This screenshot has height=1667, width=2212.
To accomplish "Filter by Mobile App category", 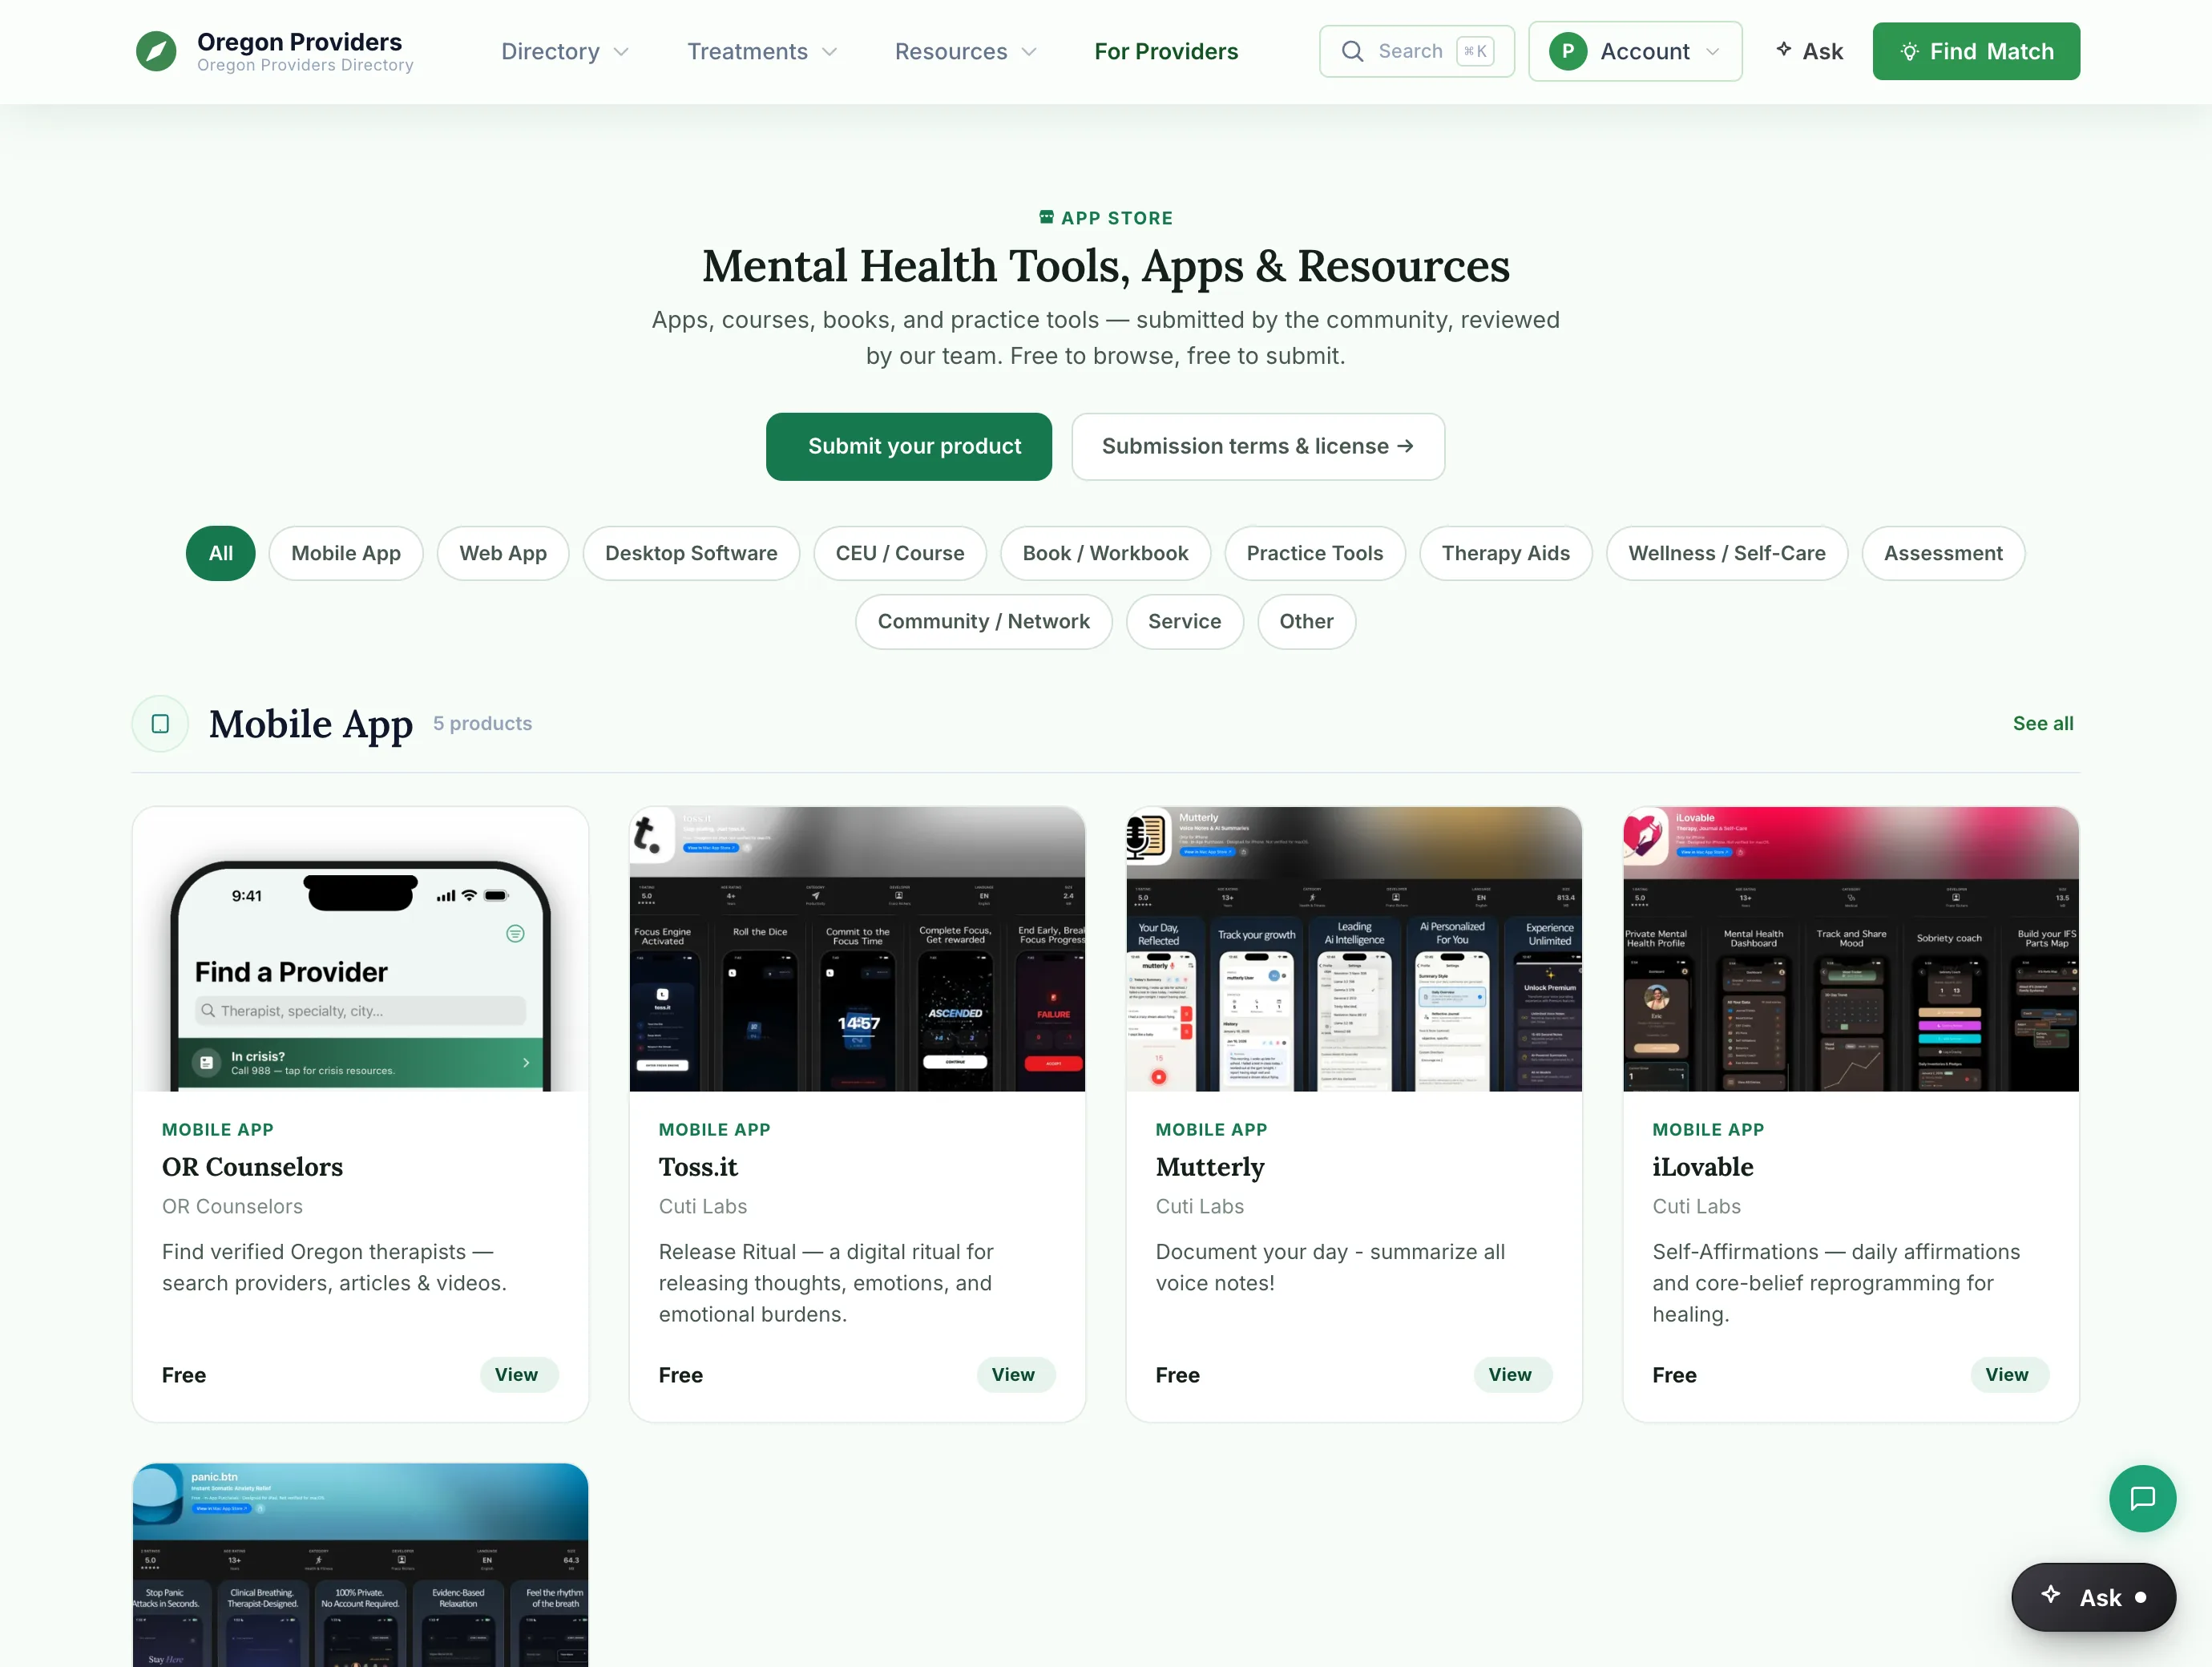I will tap(346, 553).
